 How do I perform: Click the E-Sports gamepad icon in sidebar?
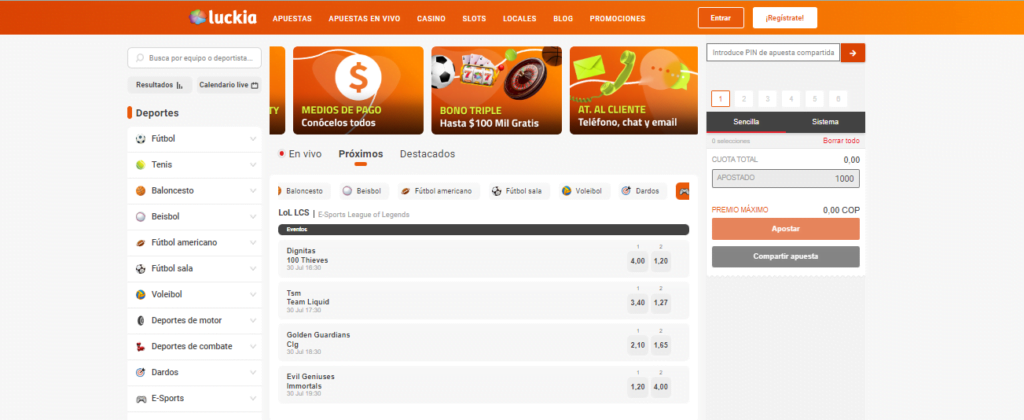[140, 398]
